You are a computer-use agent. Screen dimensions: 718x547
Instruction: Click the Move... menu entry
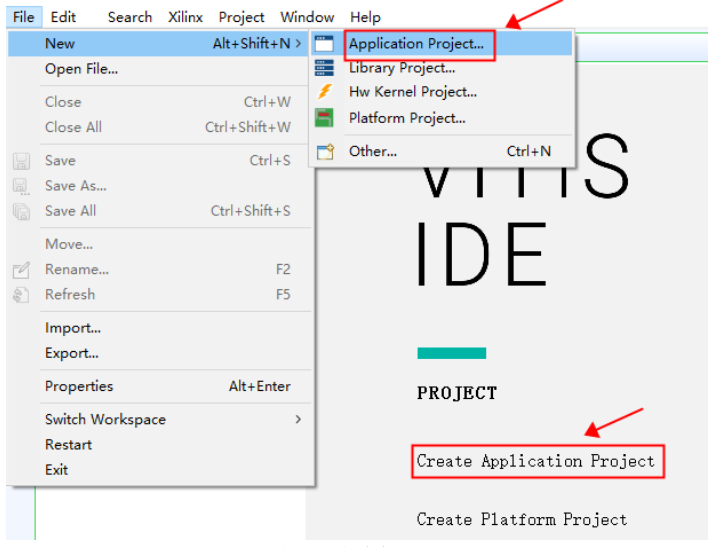coord(158,244)
